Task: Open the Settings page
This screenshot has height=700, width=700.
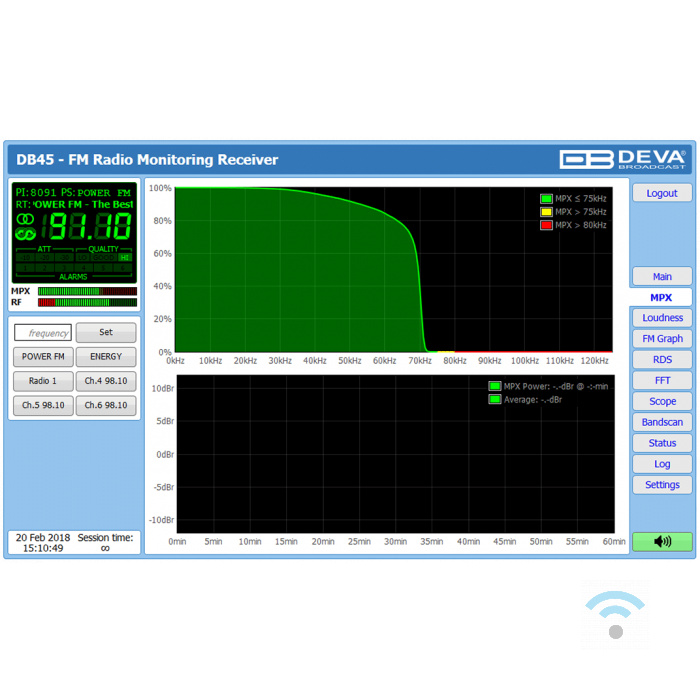Action: [662, 485]
